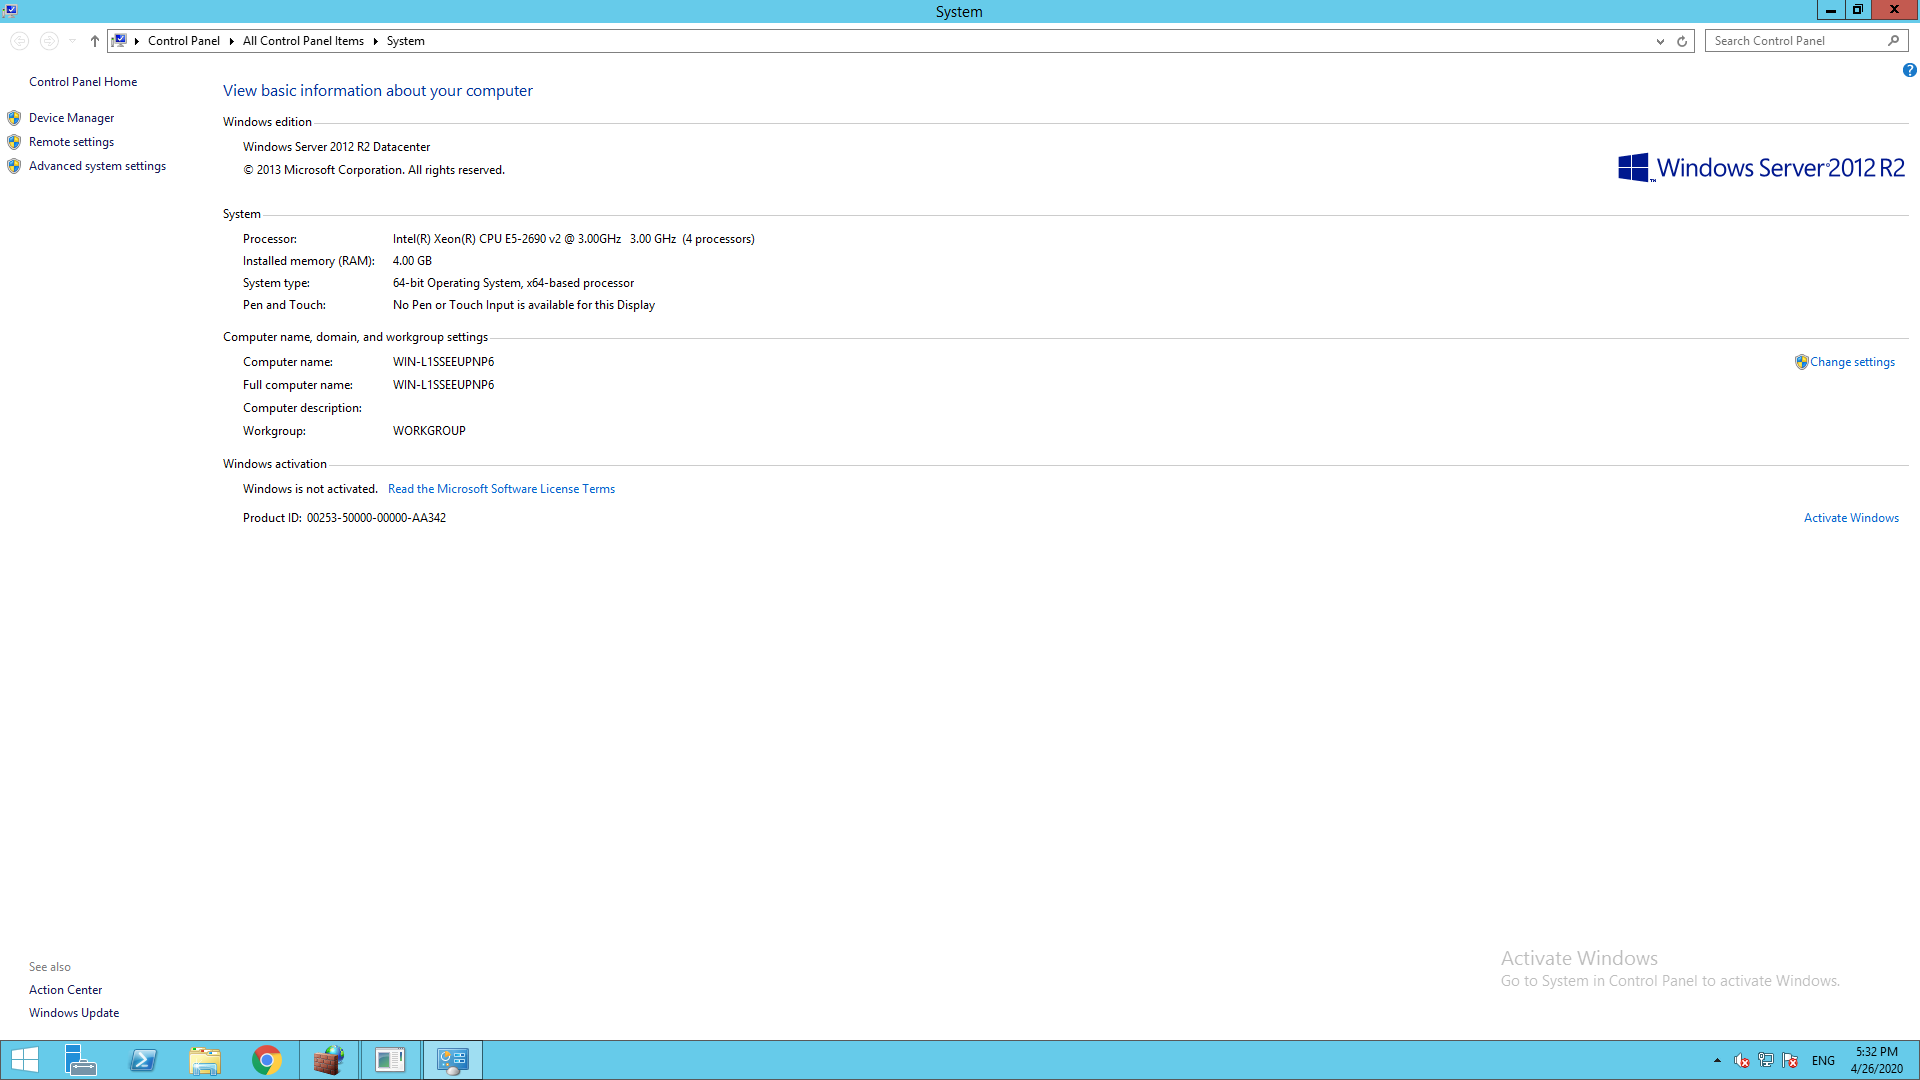Screen dimensions: 1920x1080
Task: Click the muted volume tray icon
Action: [x=1741, y=1061]
